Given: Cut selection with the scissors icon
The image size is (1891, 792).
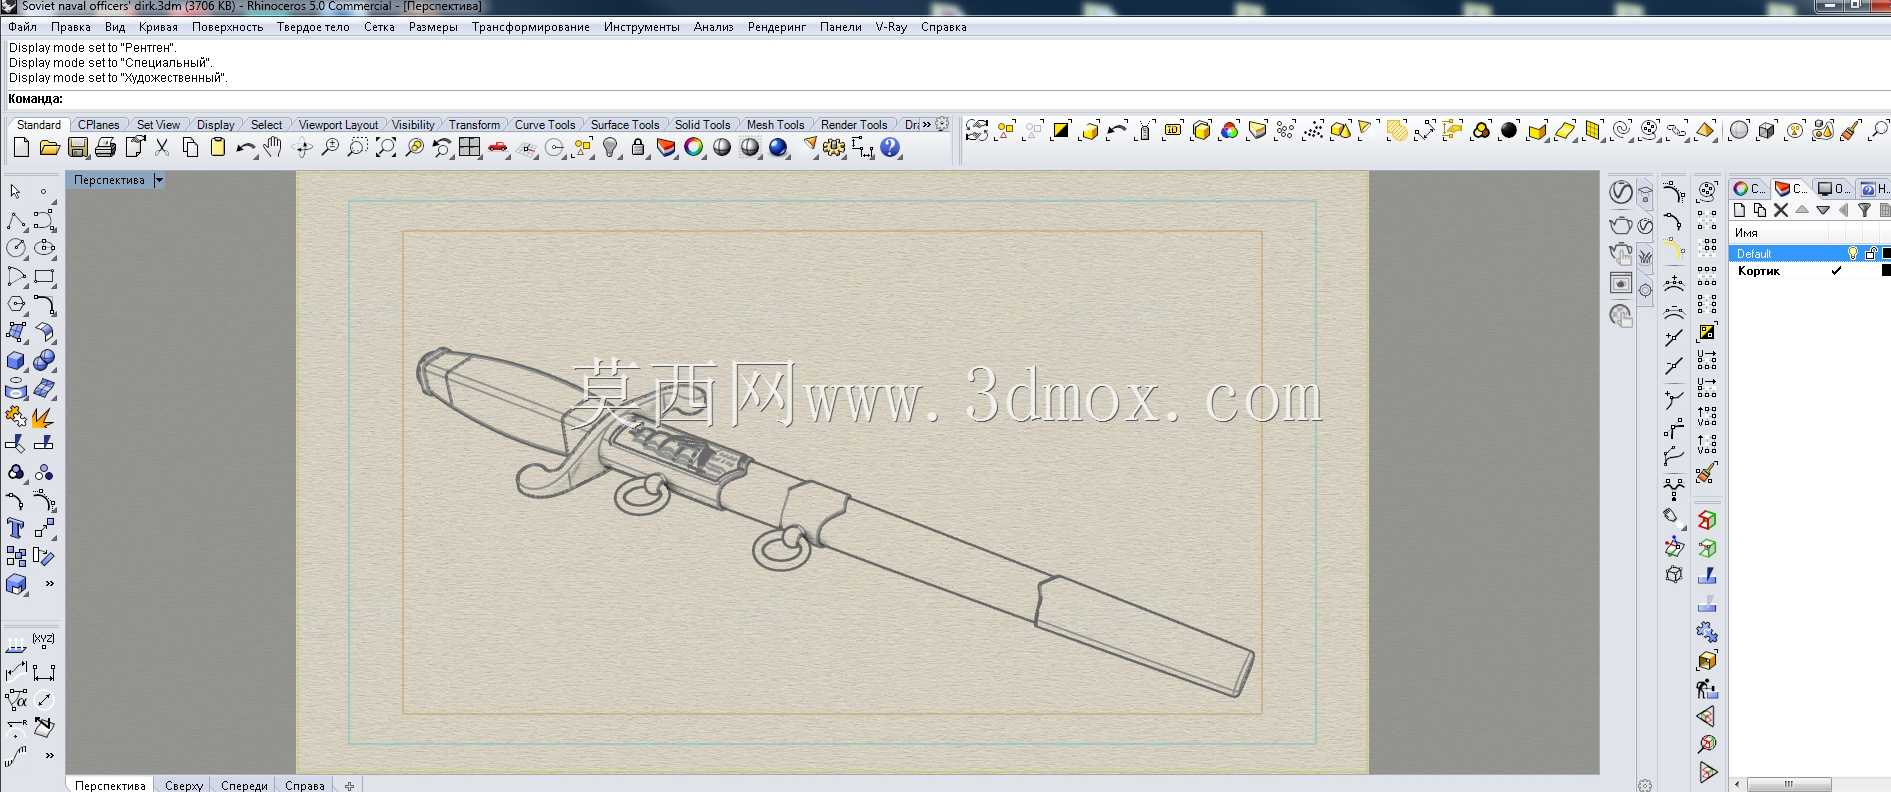Looking at the screenshot, I should pos(162,148).
